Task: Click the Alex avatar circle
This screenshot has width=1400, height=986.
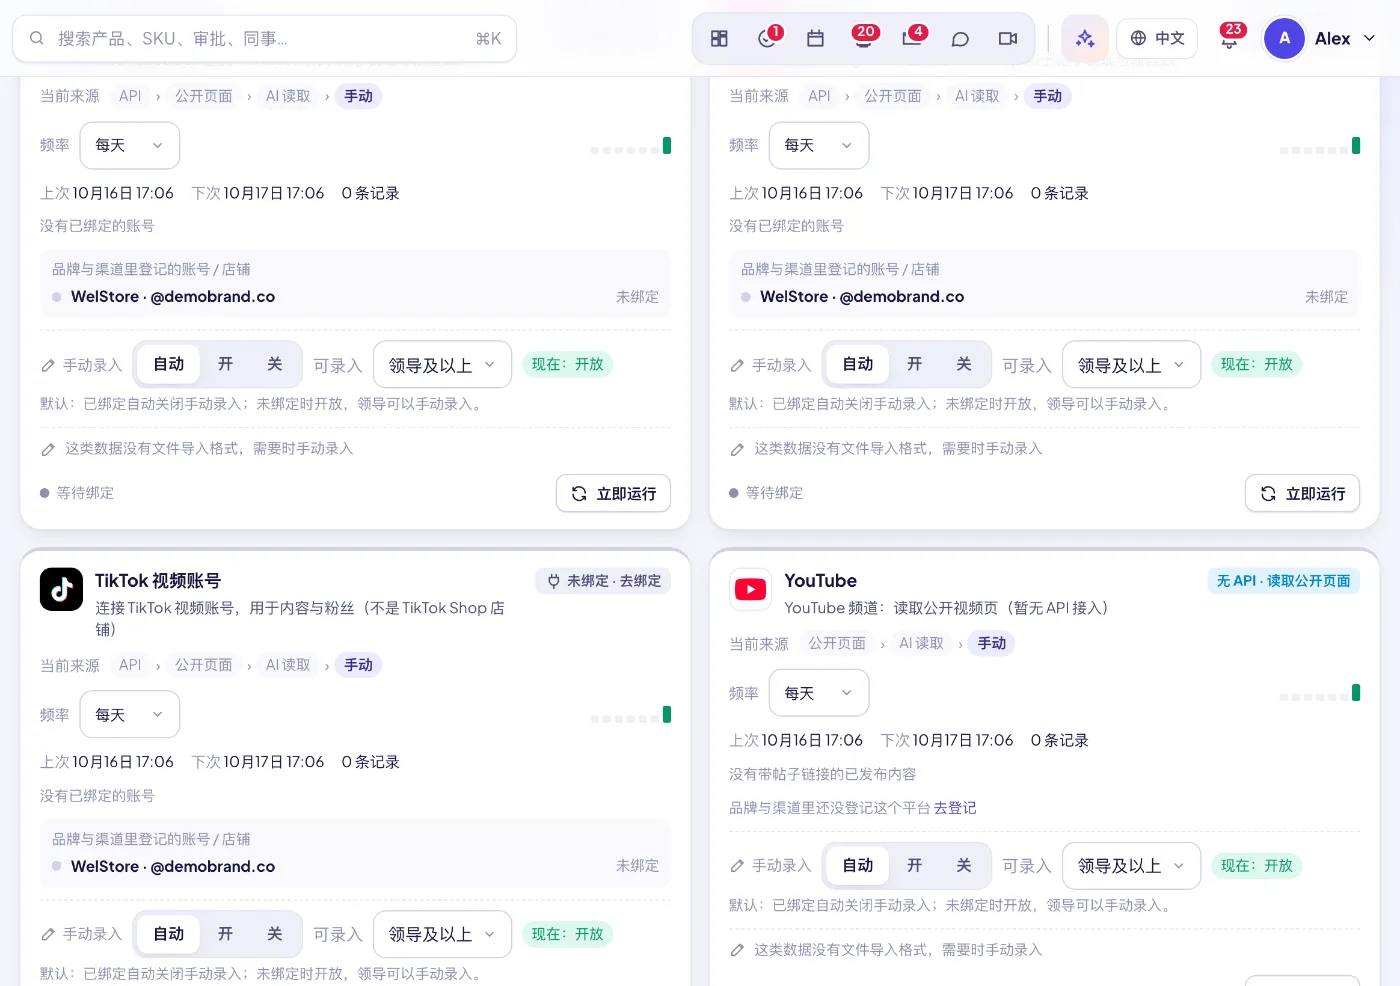Action: click(1284, 39)
